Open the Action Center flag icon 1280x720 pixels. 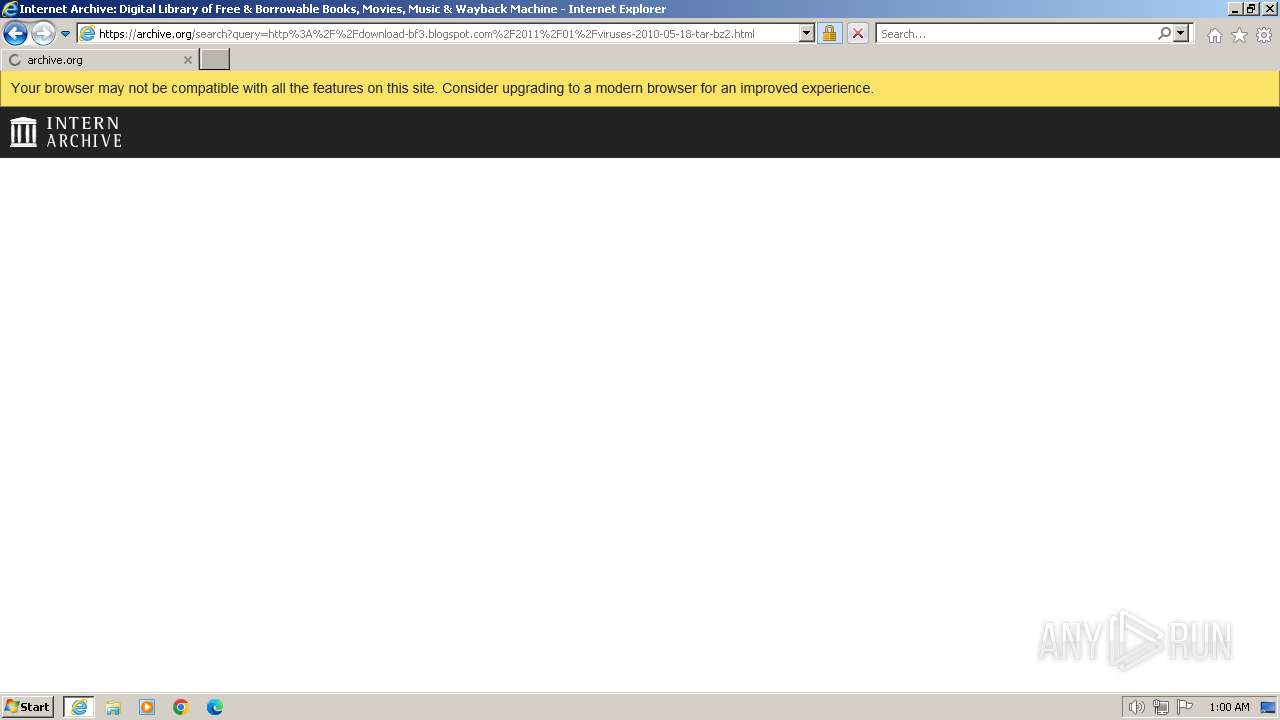[x=1185, y=707]
